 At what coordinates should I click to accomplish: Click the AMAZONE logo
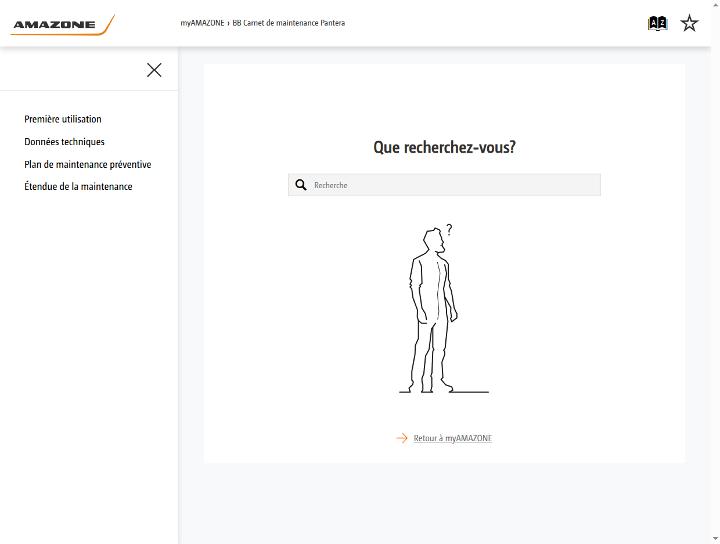tap(62, 24)
